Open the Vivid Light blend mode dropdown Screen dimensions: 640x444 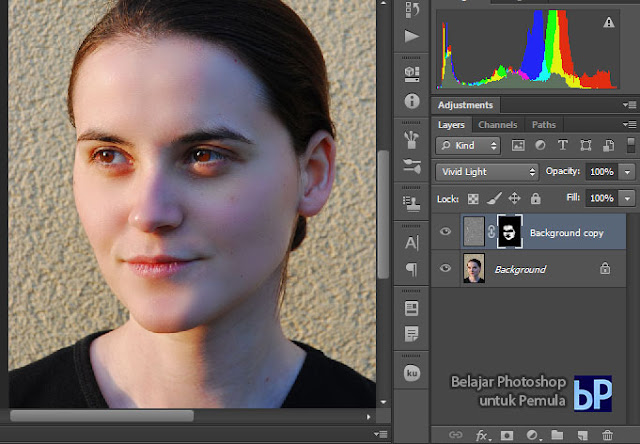tap(487, 172)
